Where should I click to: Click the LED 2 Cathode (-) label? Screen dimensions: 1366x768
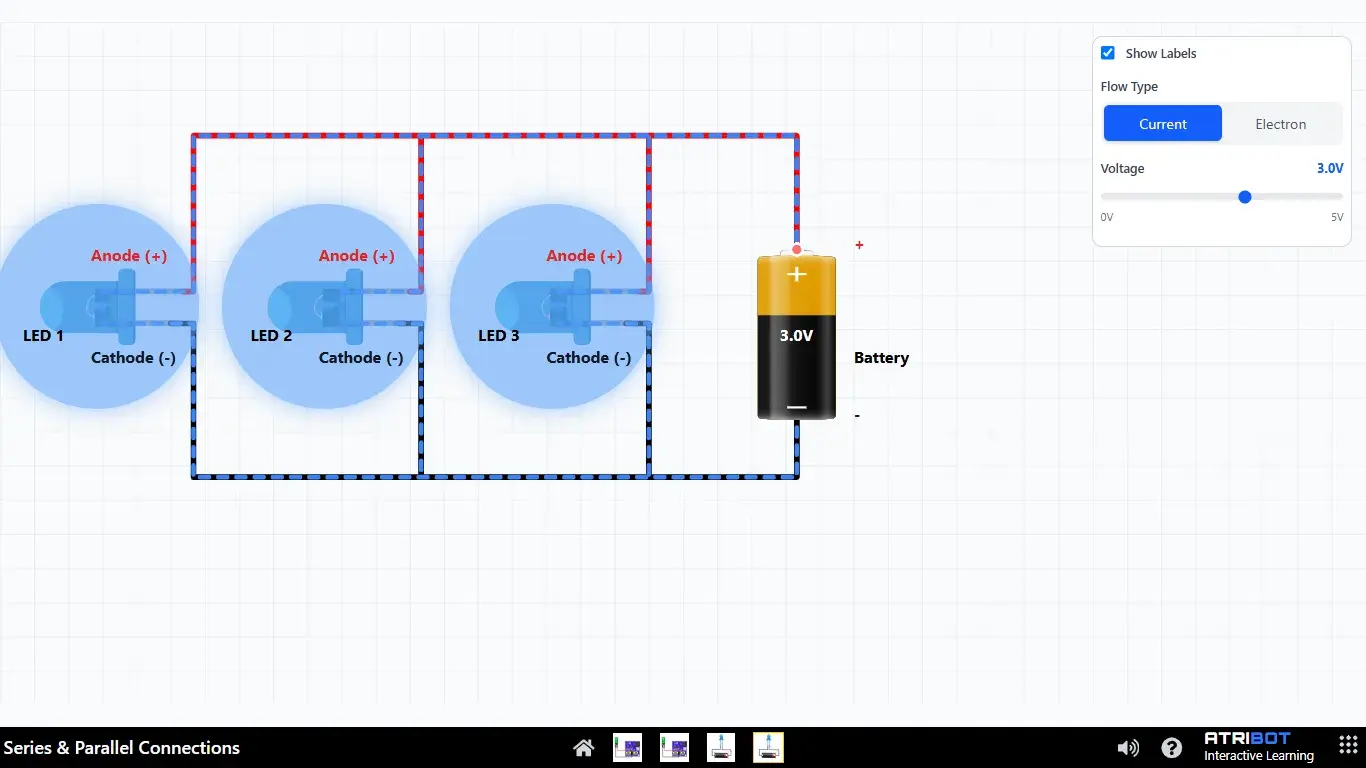click(x=361, y=358)
